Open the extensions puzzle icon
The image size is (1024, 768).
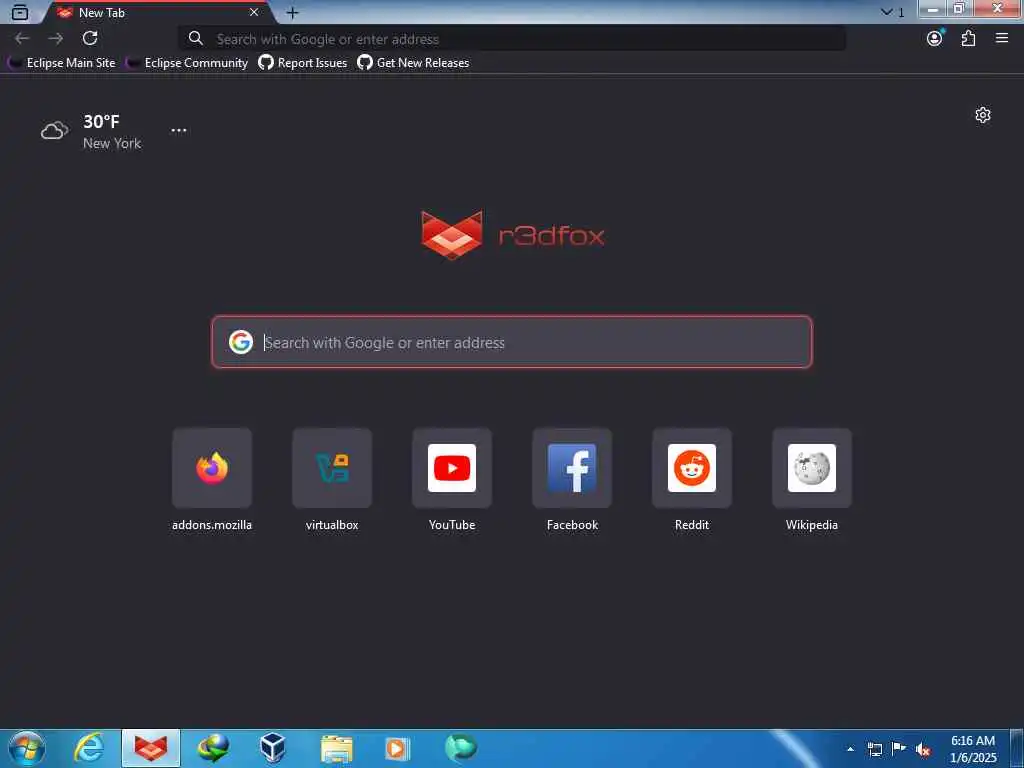click(x=968, y=39)
